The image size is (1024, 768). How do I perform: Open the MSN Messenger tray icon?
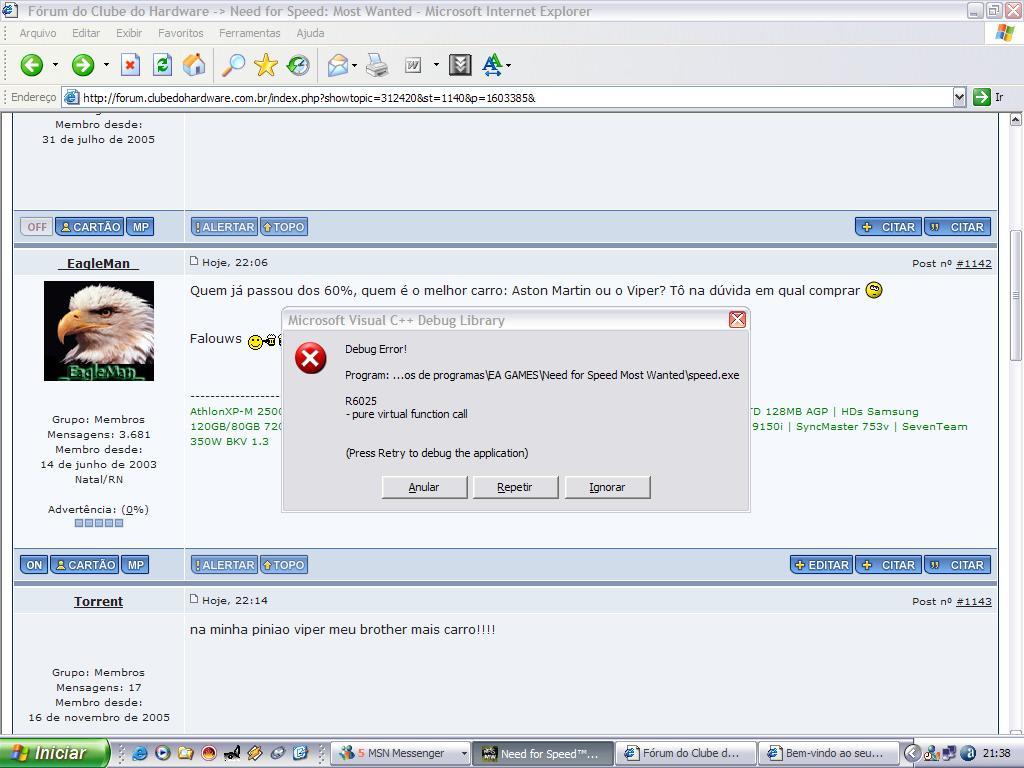click(931, 753)
